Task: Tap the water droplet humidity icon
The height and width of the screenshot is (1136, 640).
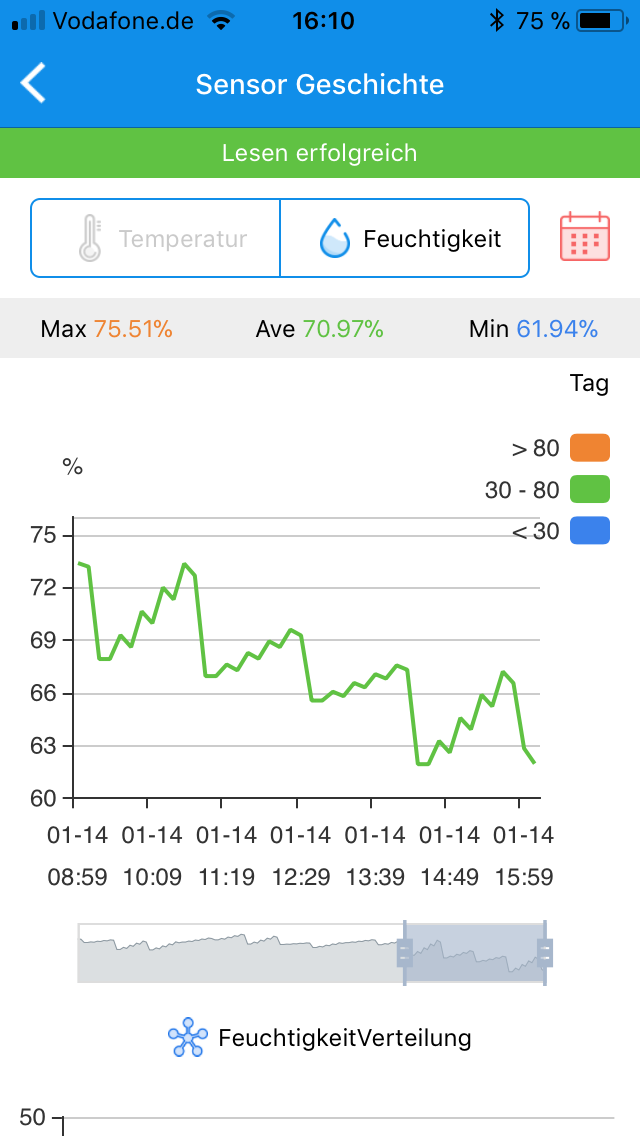Action: 334,239
